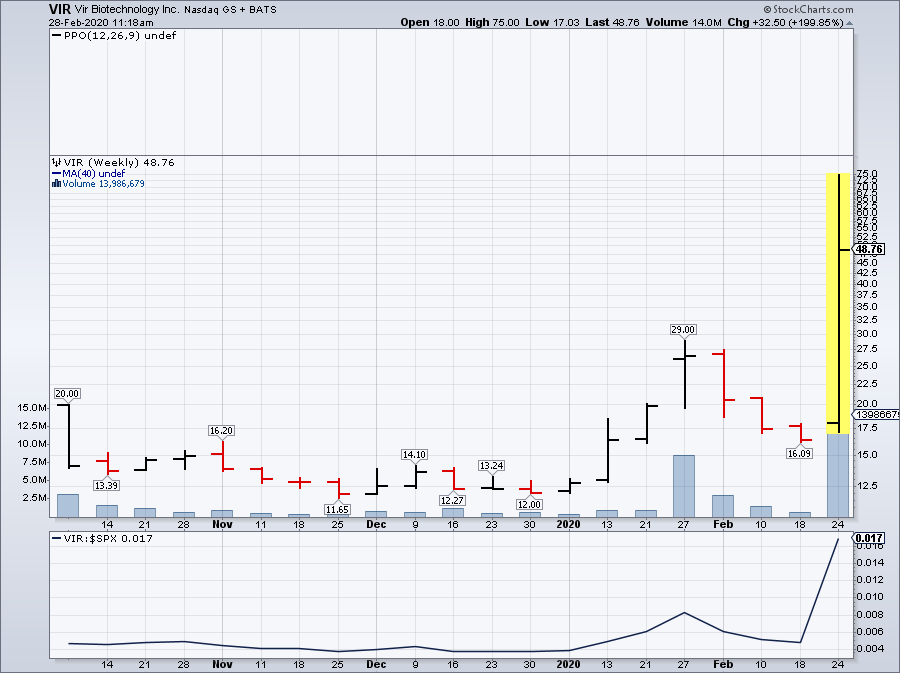Viewport: 900px width, 673px height.
Task: Click the 13.24 price callout
Action: pos(491,465)
